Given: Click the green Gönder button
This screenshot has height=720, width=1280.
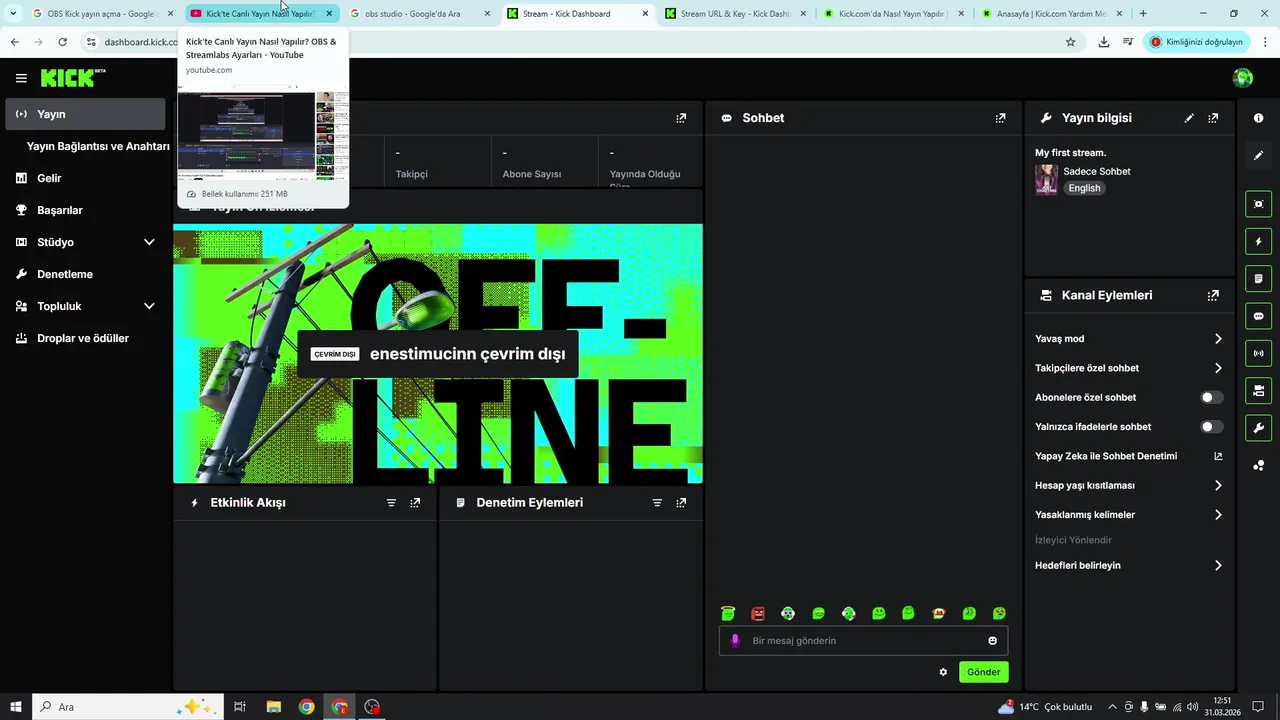Looking at the screenshot, I should click(983, 672).
